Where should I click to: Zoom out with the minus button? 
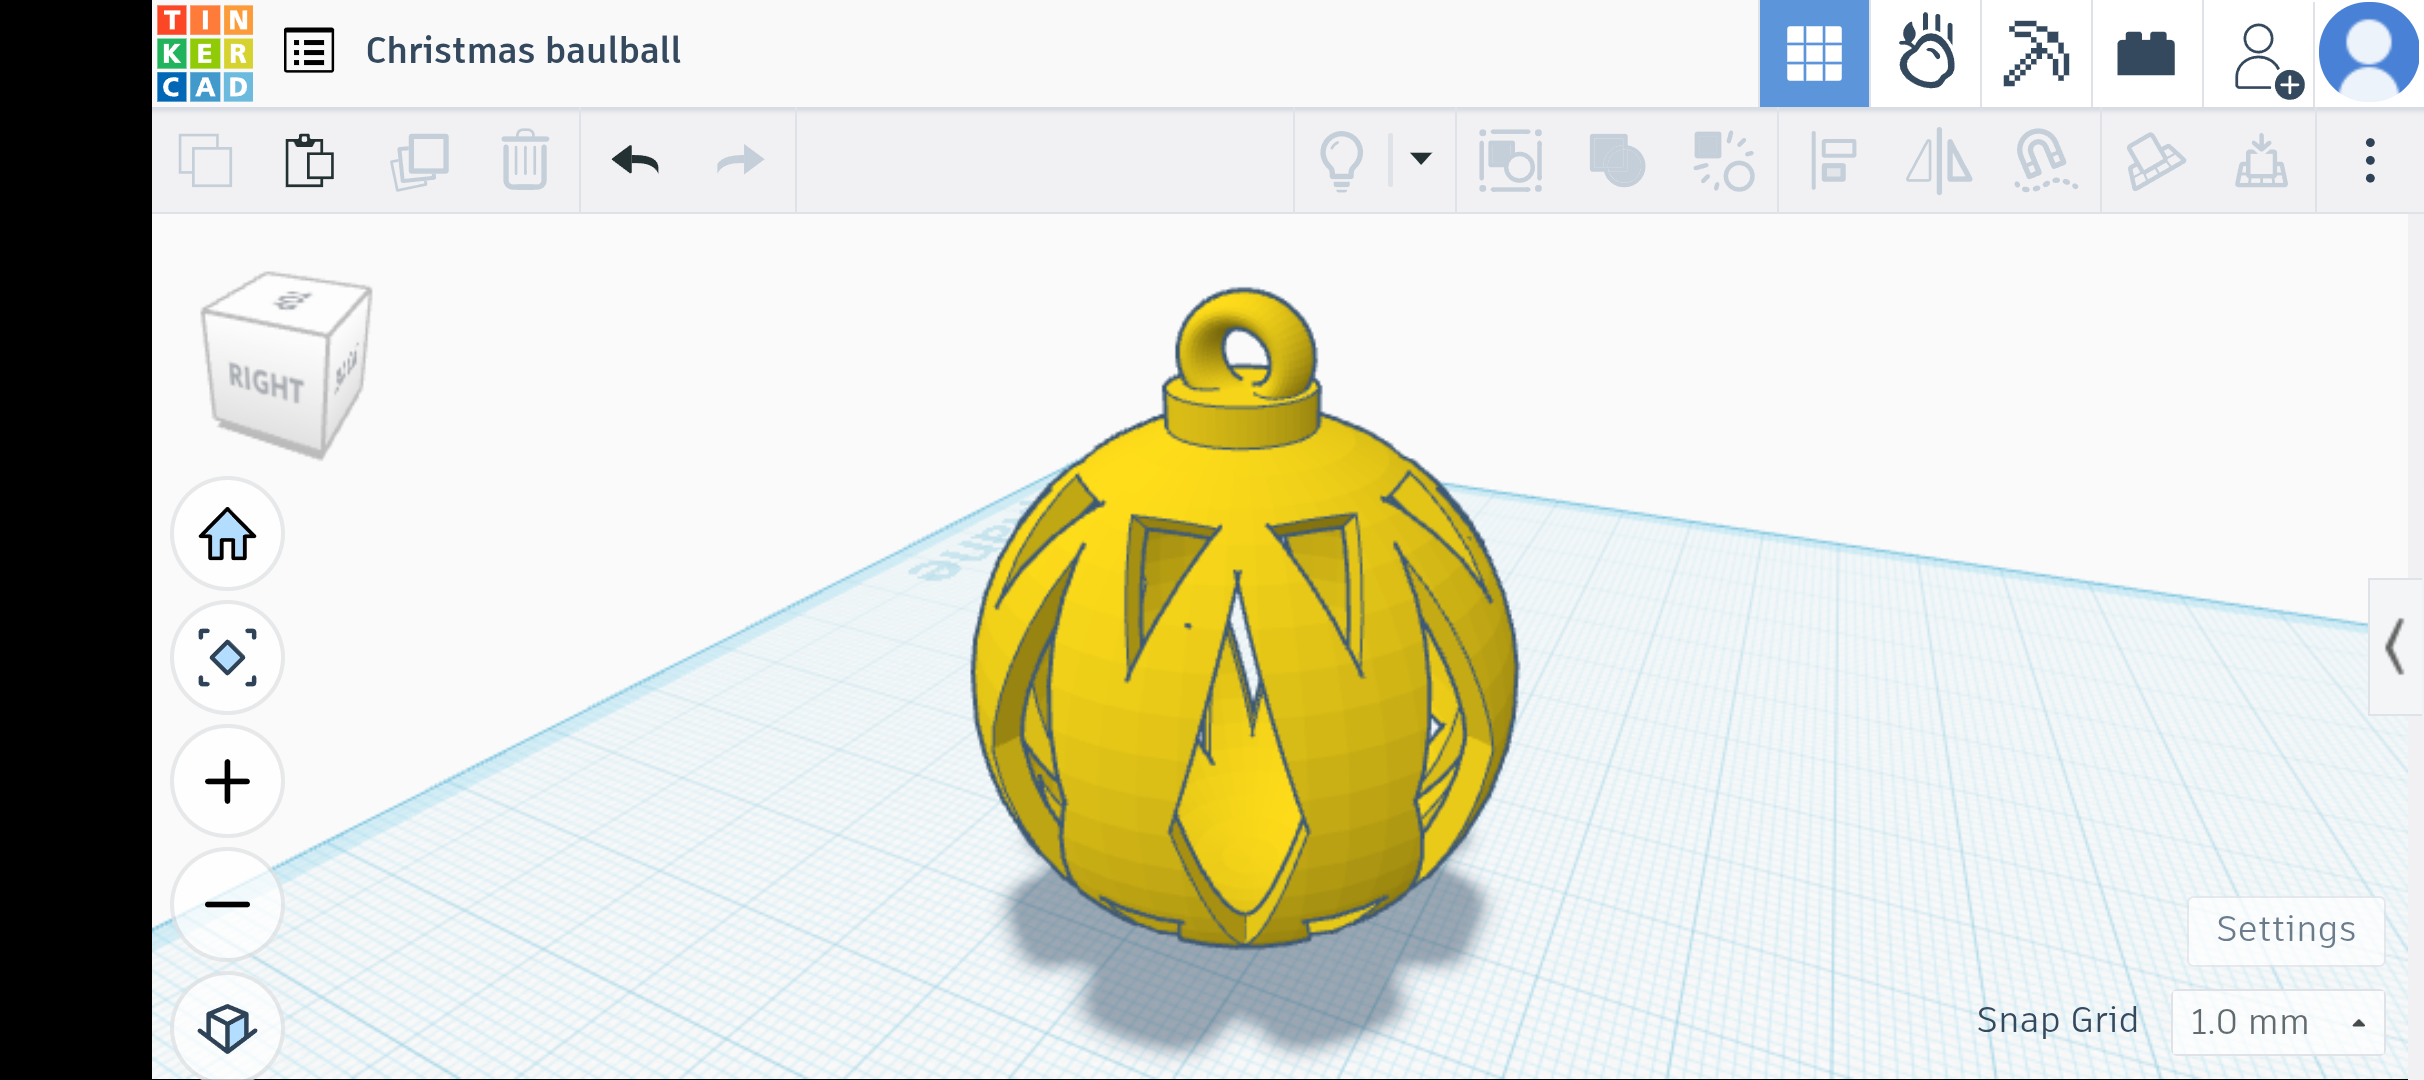(228, 905)
